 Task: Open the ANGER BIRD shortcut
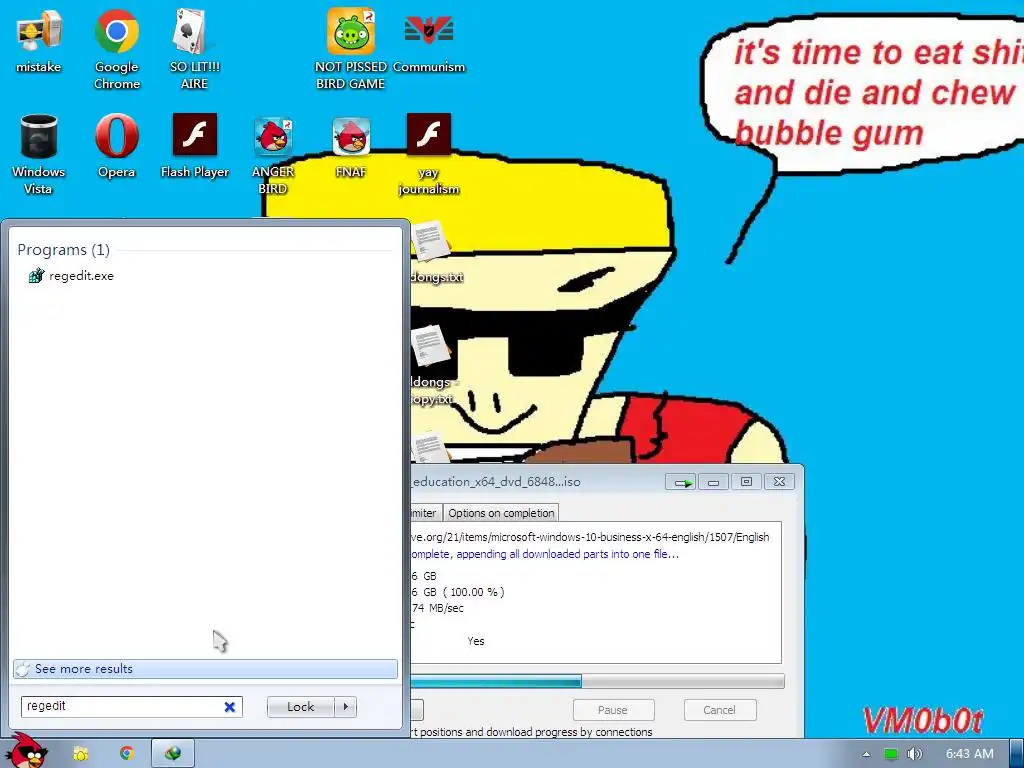pos(273,155)
